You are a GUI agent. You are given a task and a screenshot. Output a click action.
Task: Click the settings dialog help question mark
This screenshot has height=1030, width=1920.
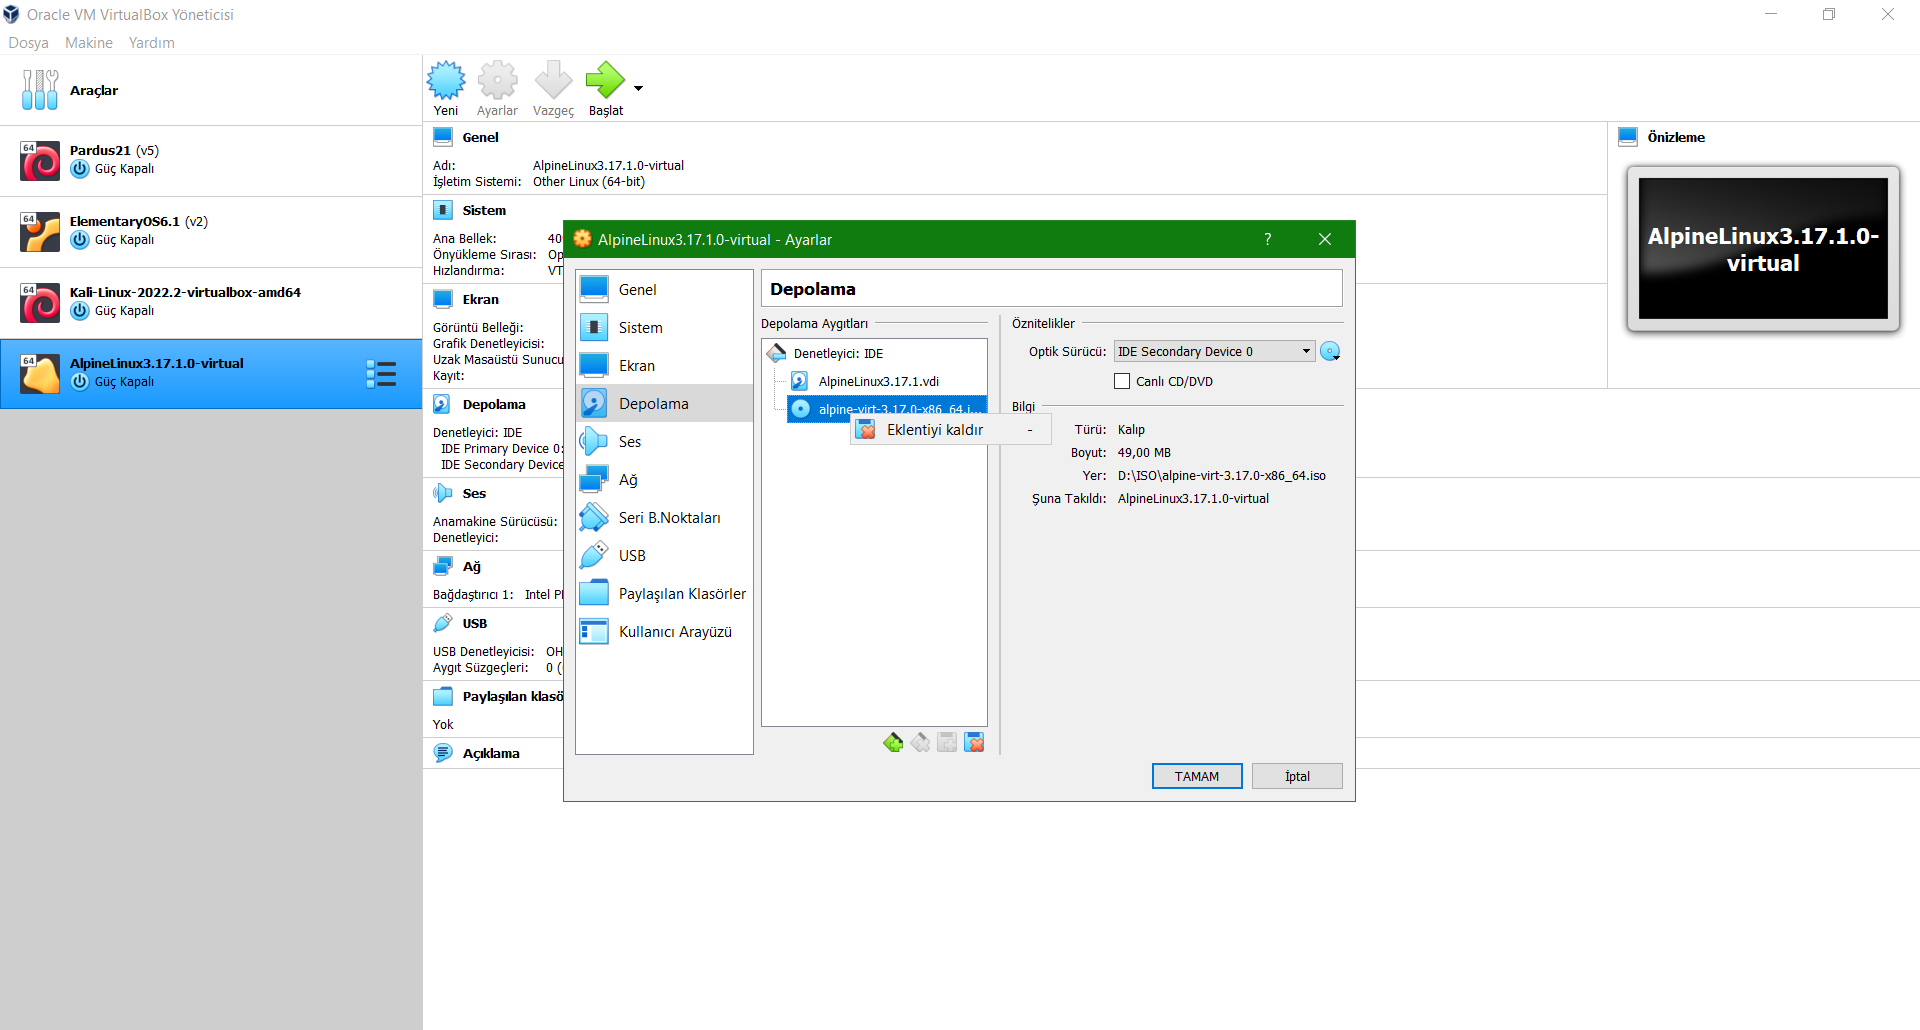coord(1268,239)
